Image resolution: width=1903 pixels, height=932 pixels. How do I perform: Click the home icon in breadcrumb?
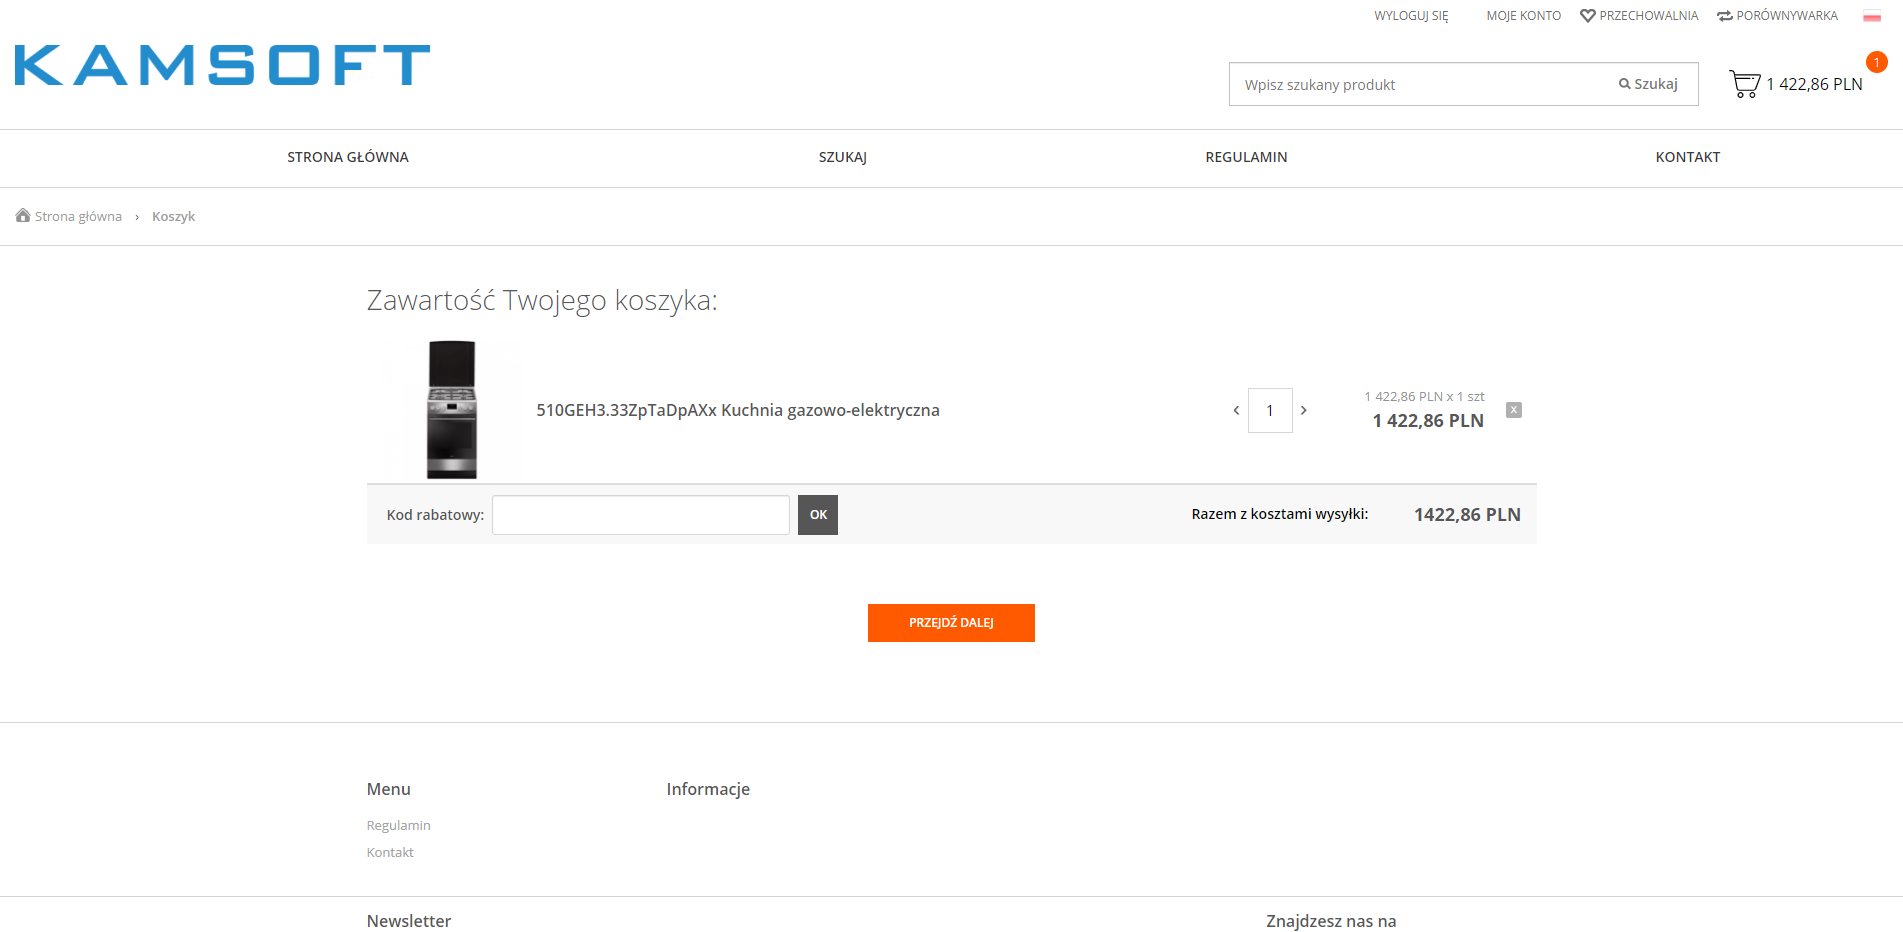[23, 215]
